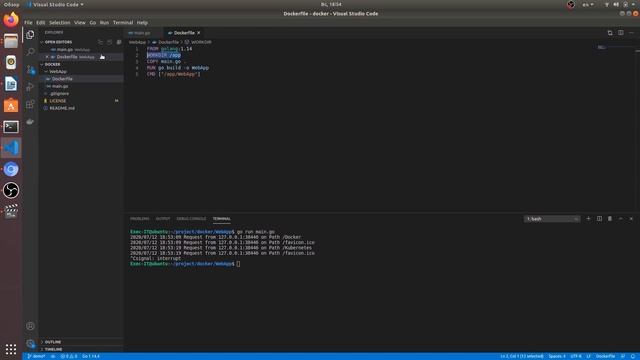This screenshot has height=360, width=640.
Task: Click Dockerfile language mode in status bar
Action: 605,356
